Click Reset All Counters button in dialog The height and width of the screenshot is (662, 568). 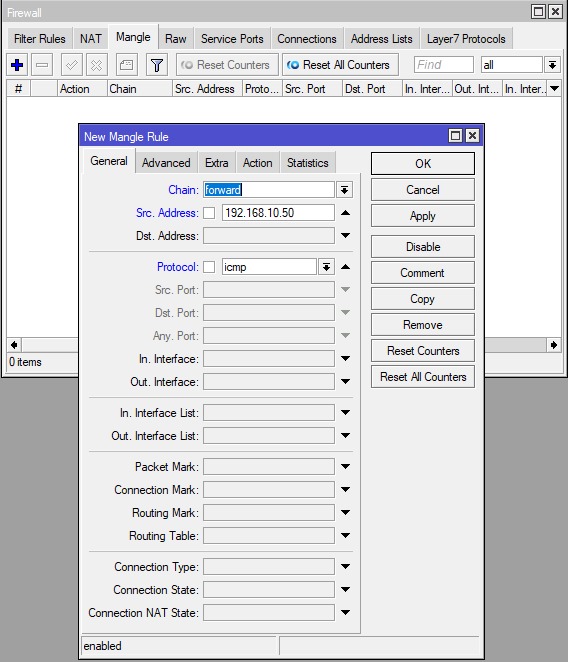[423, 377]
